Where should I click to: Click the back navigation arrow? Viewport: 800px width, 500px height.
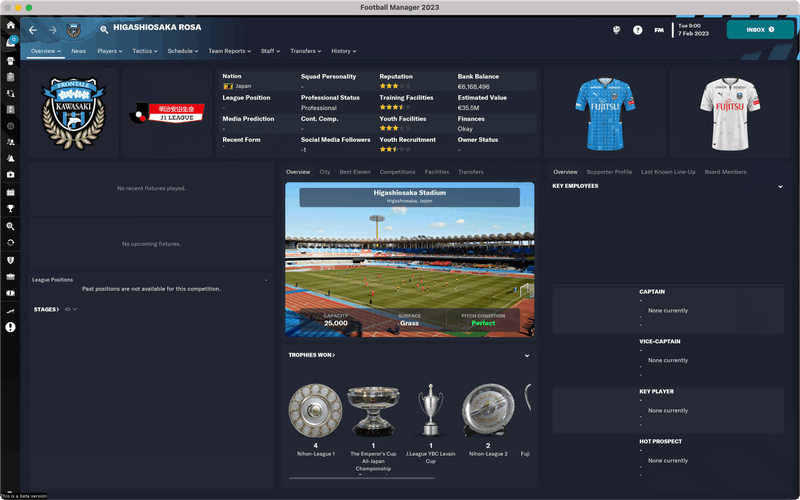33,30
